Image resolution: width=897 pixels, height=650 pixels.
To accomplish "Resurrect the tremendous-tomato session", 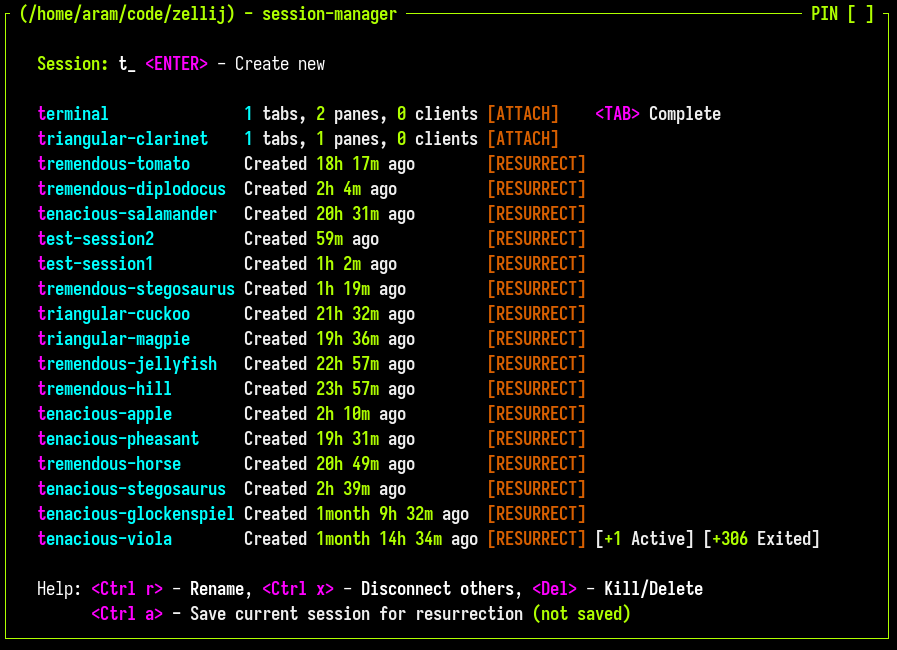I will tap(536, 163).
